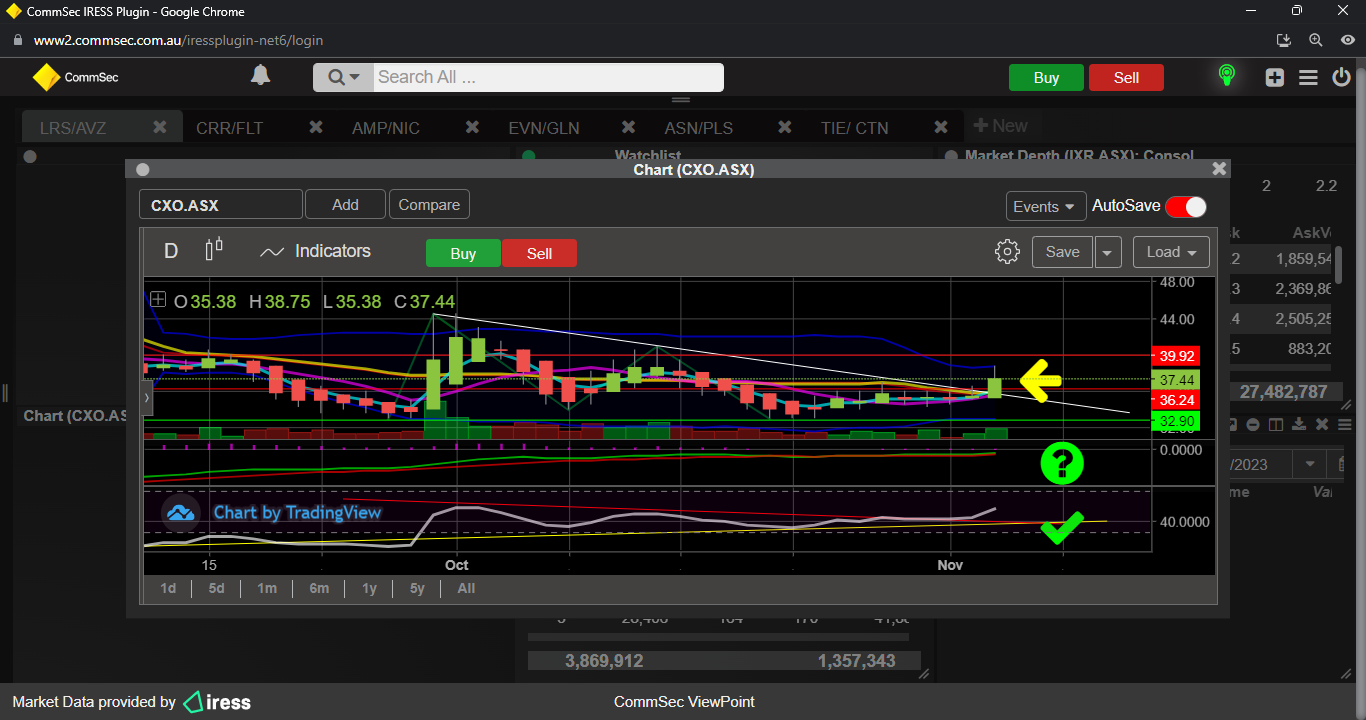Screen dimensions: 1366x720
Task: Expand the chart left side panel arrow
Action: pos(147,397)
